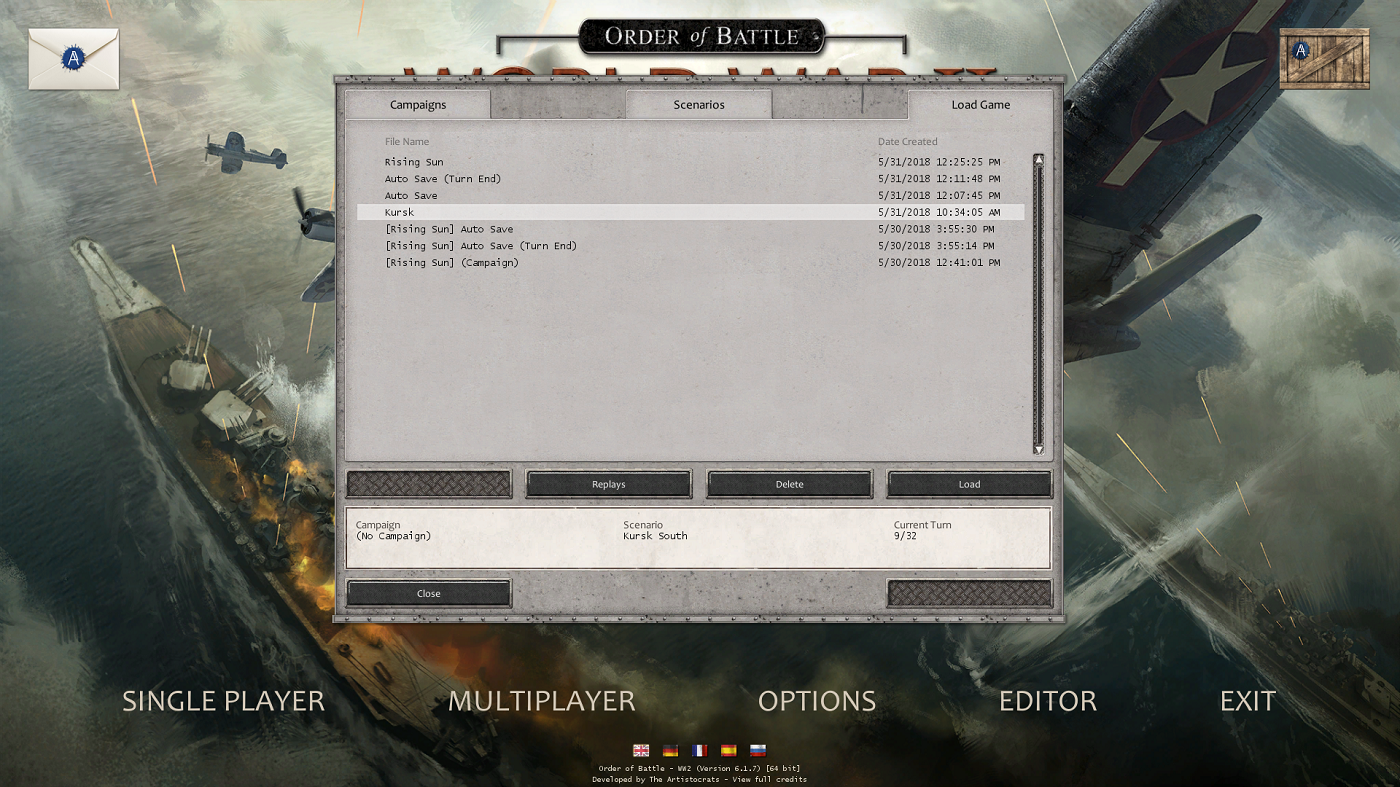
Task: Select the Load Game tab
Action: pyautogui.click(x=980, y=105)
